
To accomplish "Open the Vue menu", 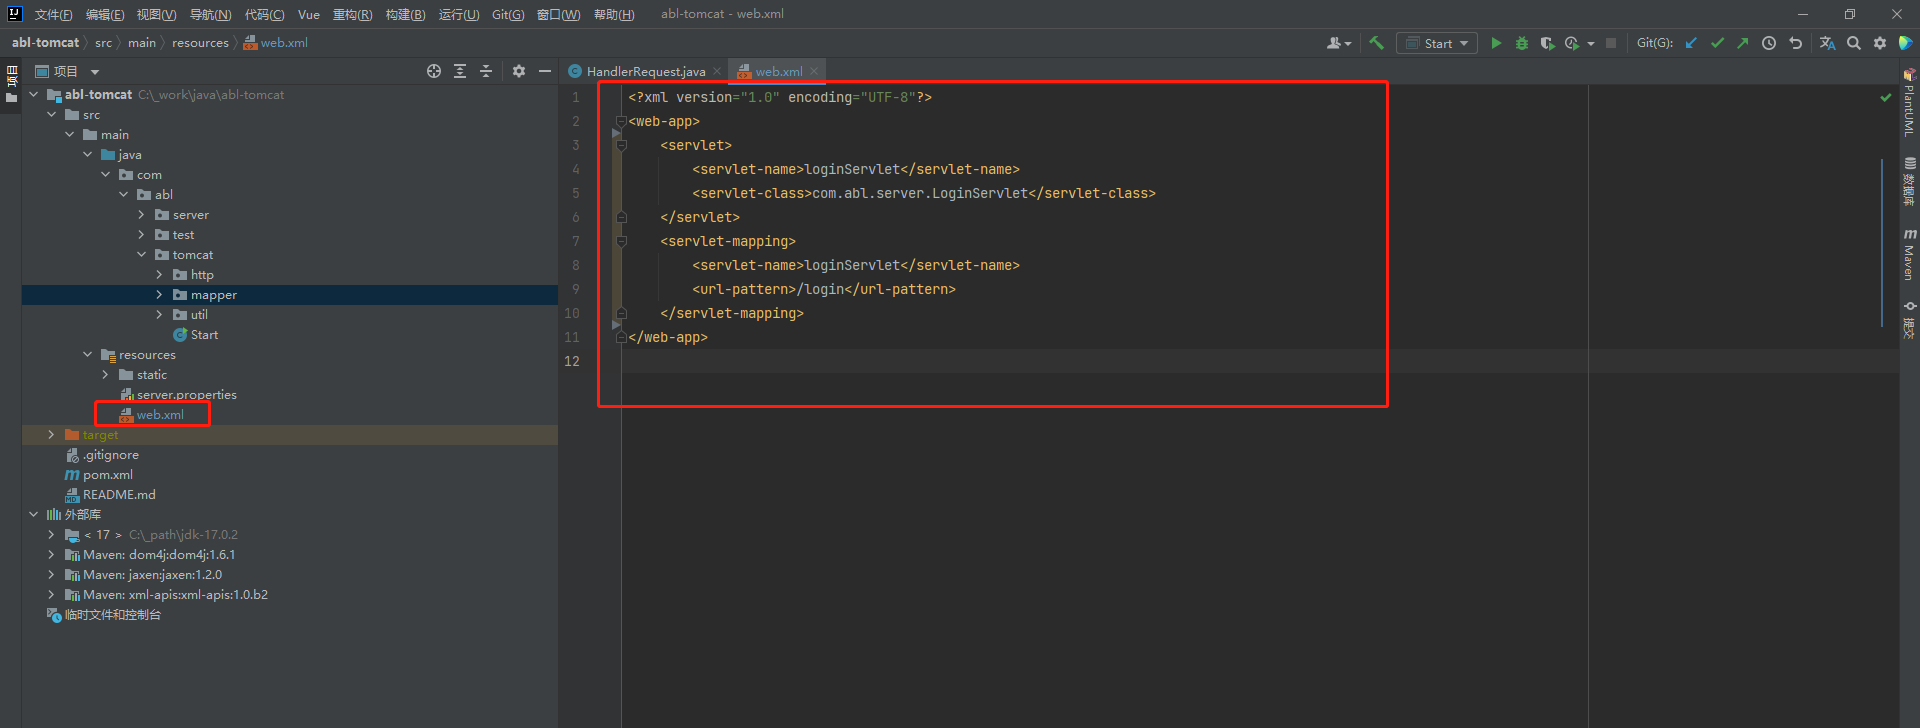I will (309, 14).
